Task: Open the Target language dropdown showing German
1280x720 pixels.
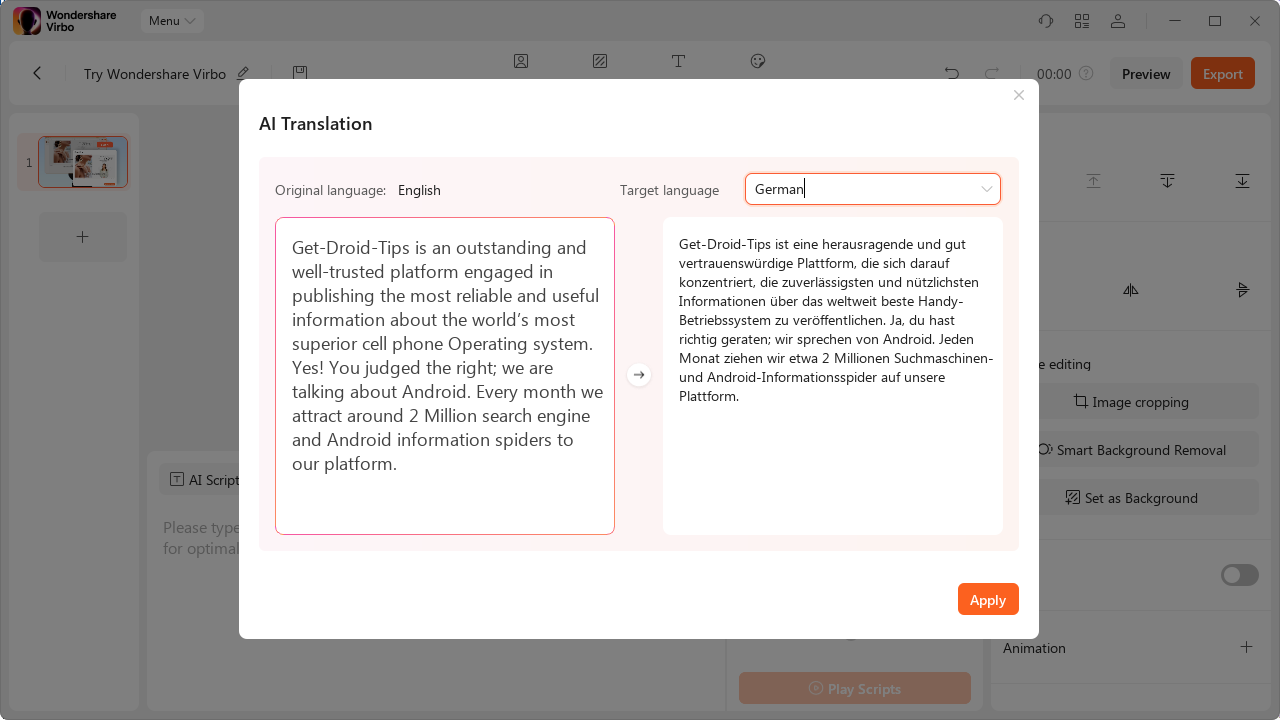Action: 873,189
